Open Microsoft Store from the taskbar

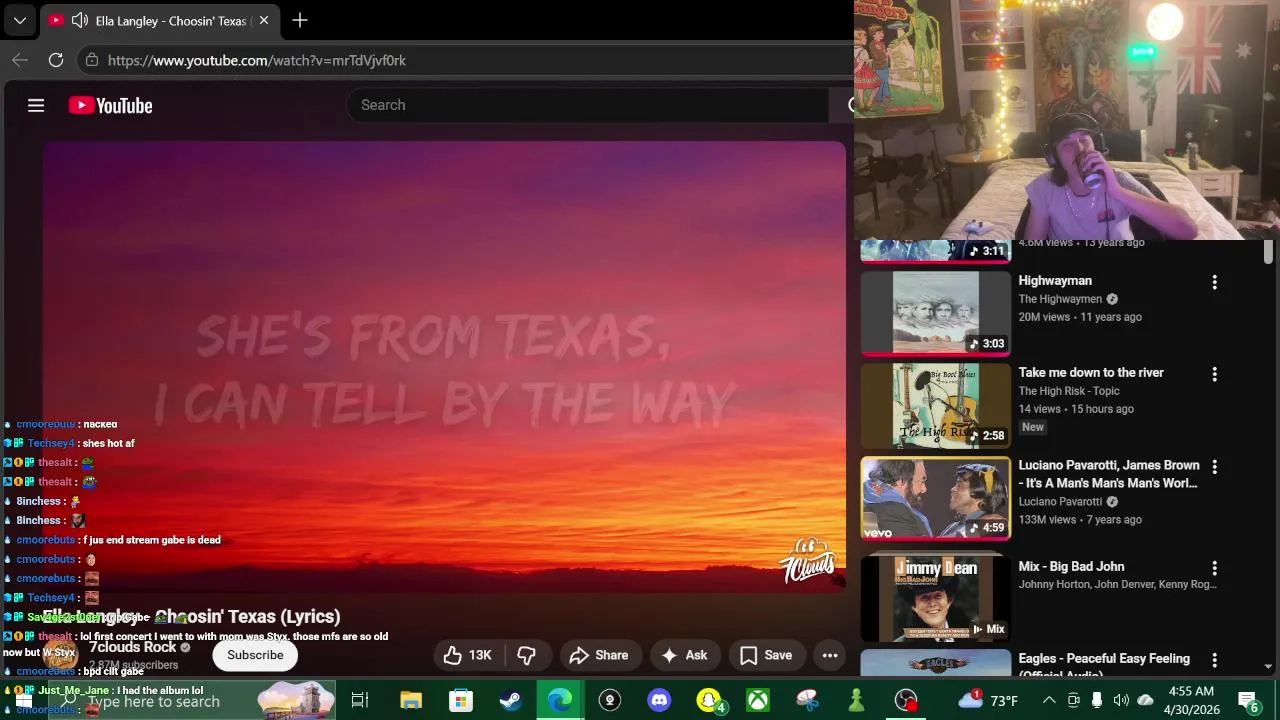click(x=460, y=700)
